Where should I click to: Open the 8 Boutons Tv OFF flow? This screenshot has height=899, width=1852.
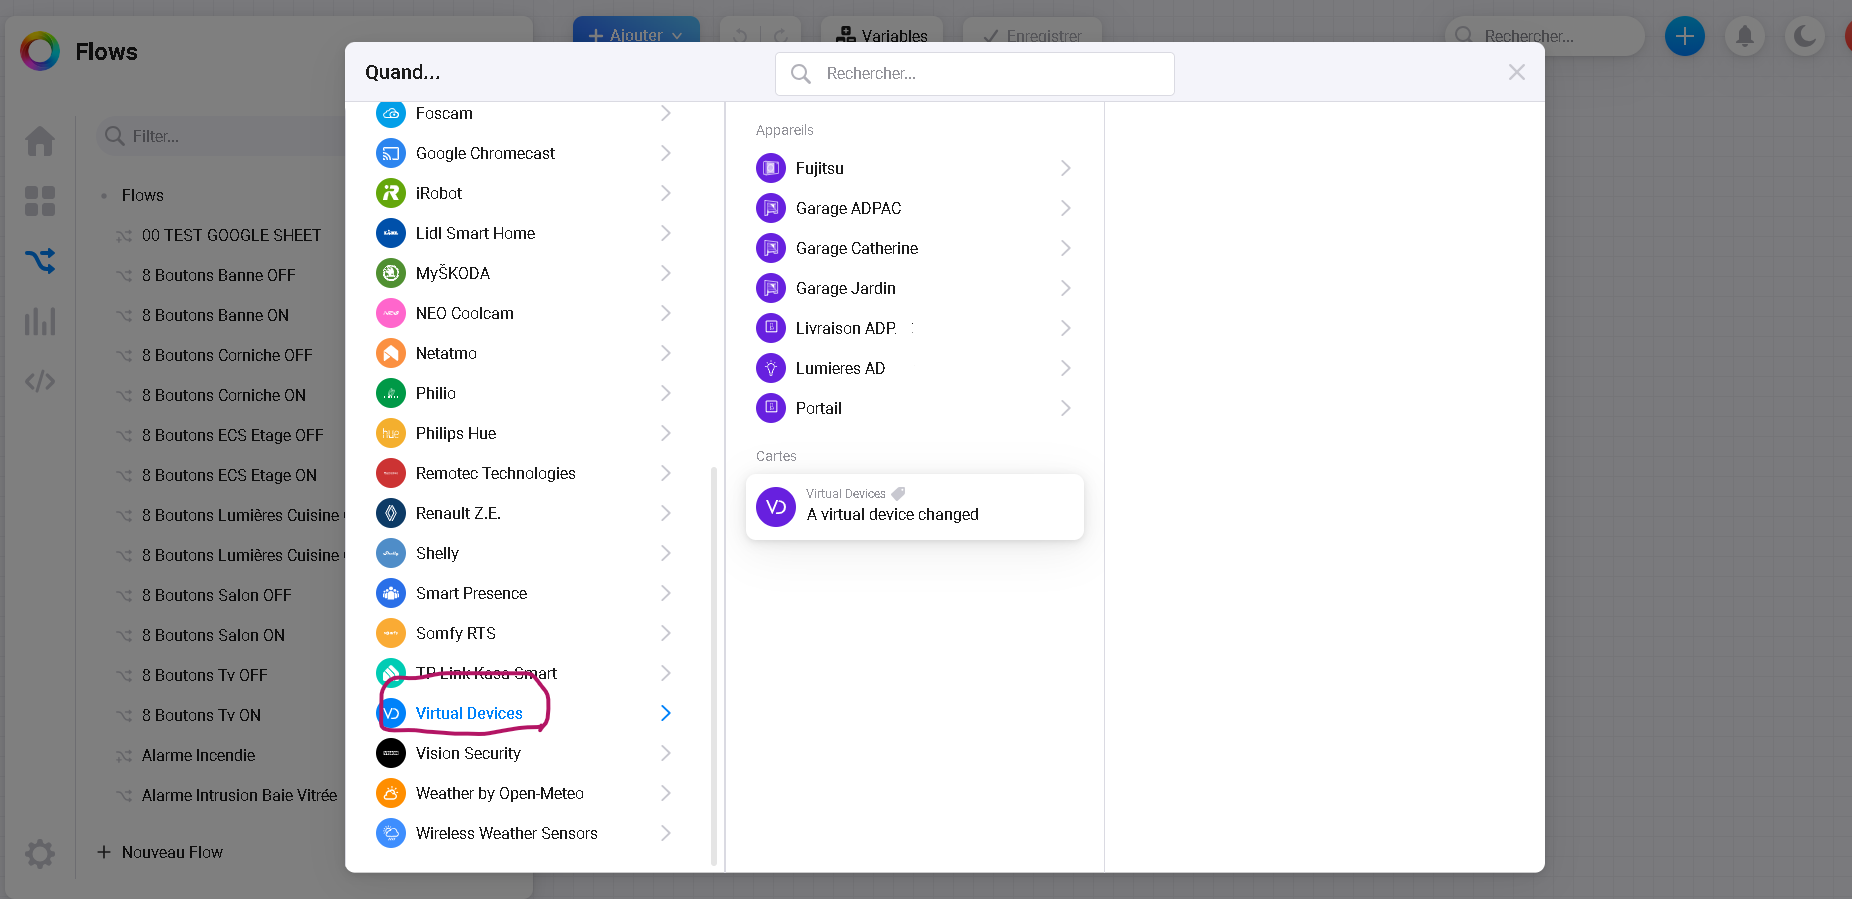204,675
